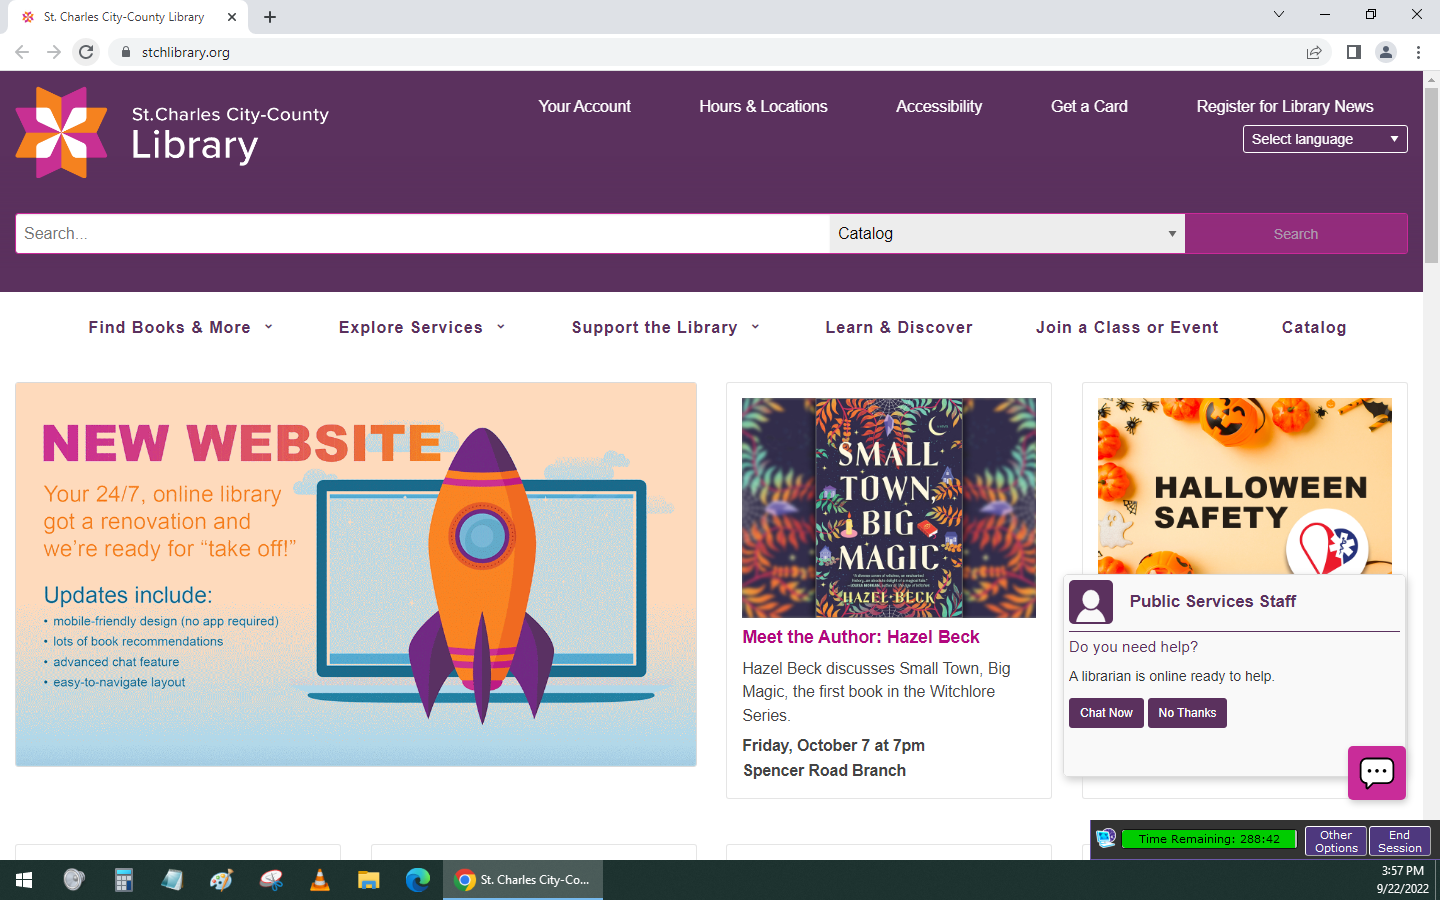
Task: Click the Other Options button
Action: (1336, 841)
